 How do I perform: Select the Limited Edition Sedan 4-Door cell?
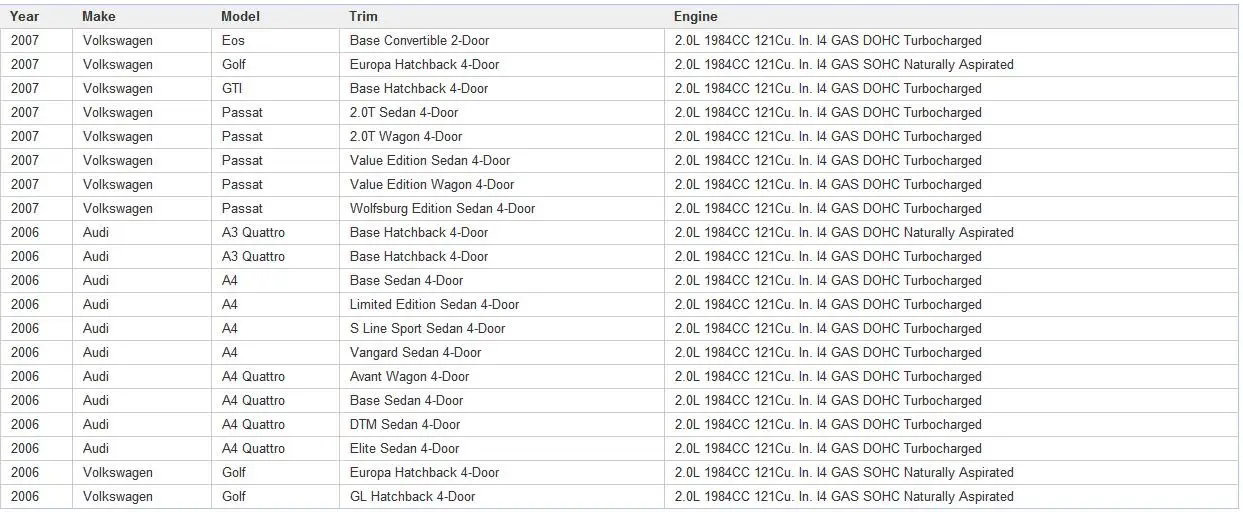coord(434,305)
